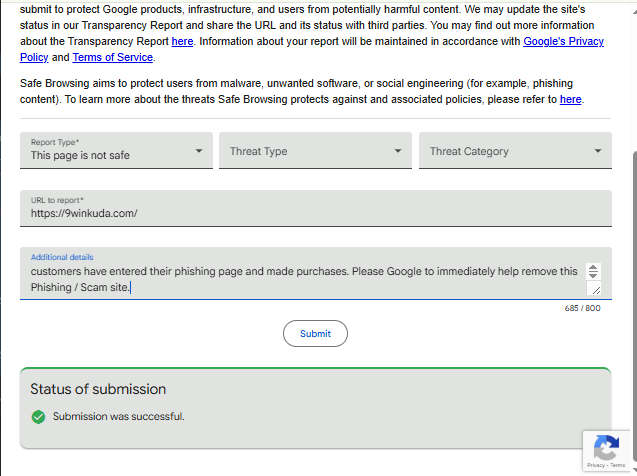The image size is (637, 476).
Task: Open the Terms of Service link
Action: pos(113,57)
